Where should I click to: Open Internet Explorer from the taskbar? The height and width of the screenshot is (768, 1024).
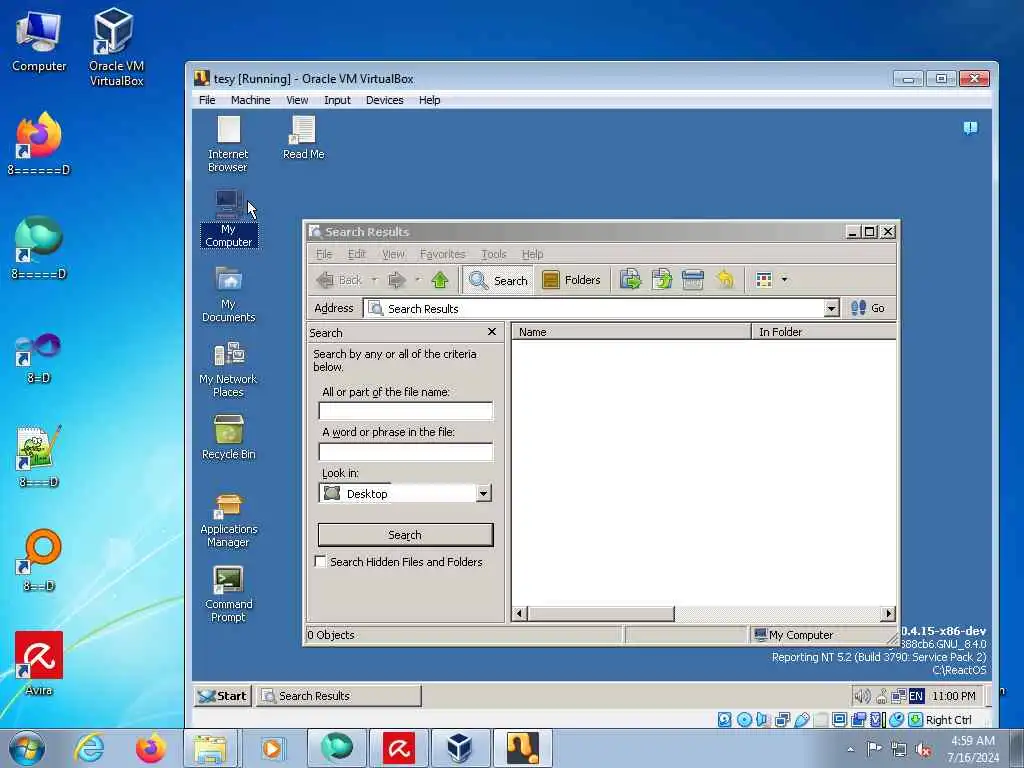click(x=89, y=748)
